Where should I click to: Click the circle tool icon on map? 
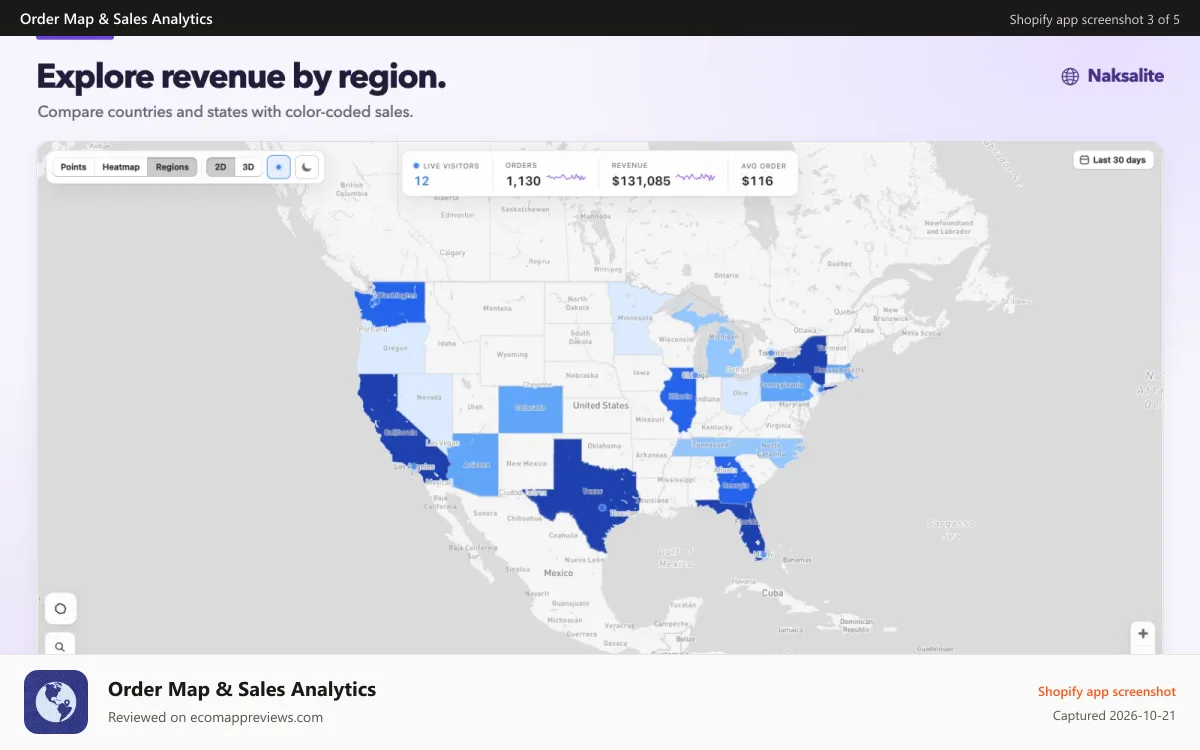pos(60,608)
